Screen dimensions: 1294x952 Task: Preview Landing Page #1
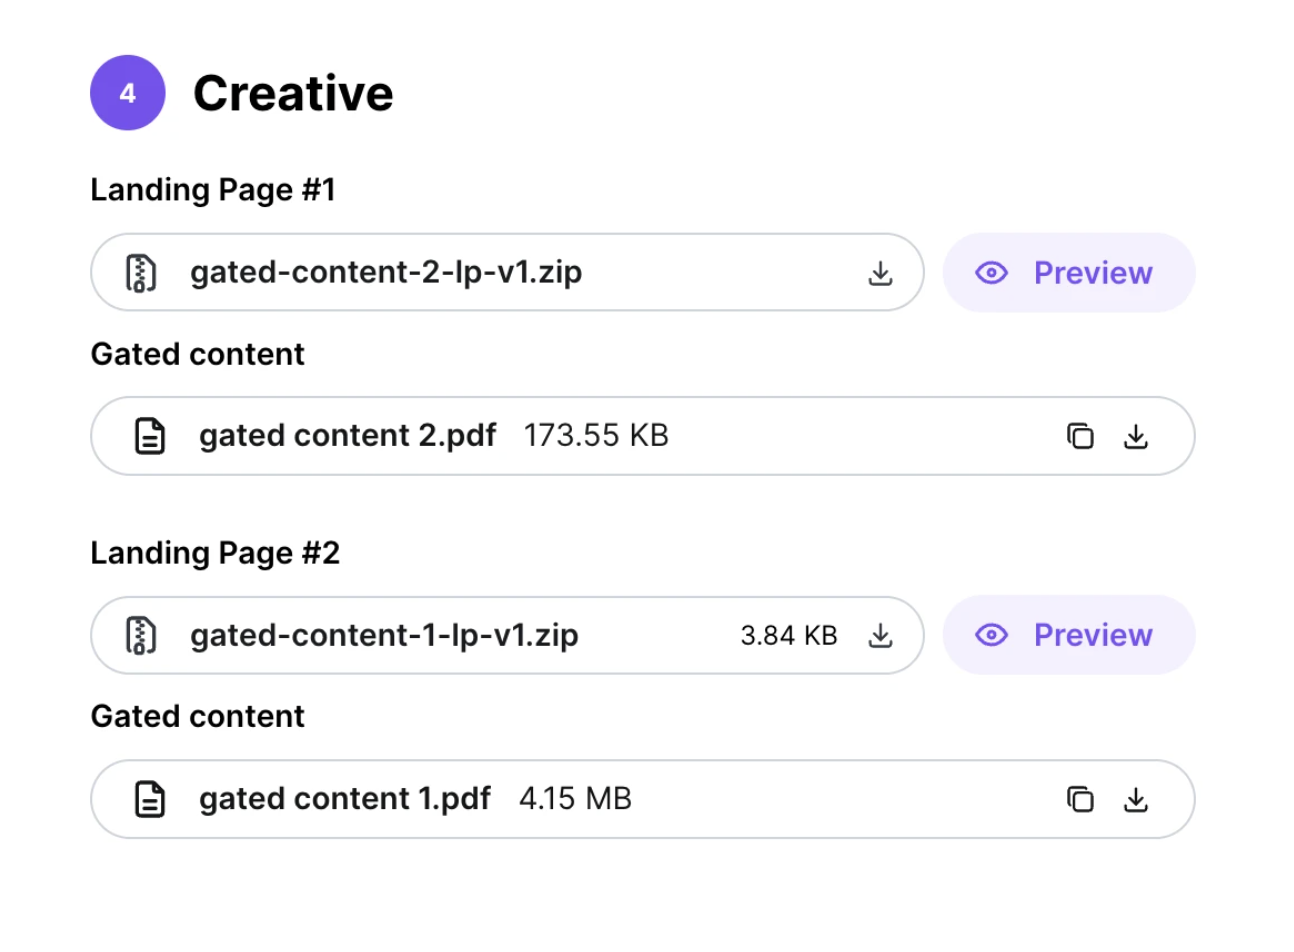click(x=1069, y=273)
